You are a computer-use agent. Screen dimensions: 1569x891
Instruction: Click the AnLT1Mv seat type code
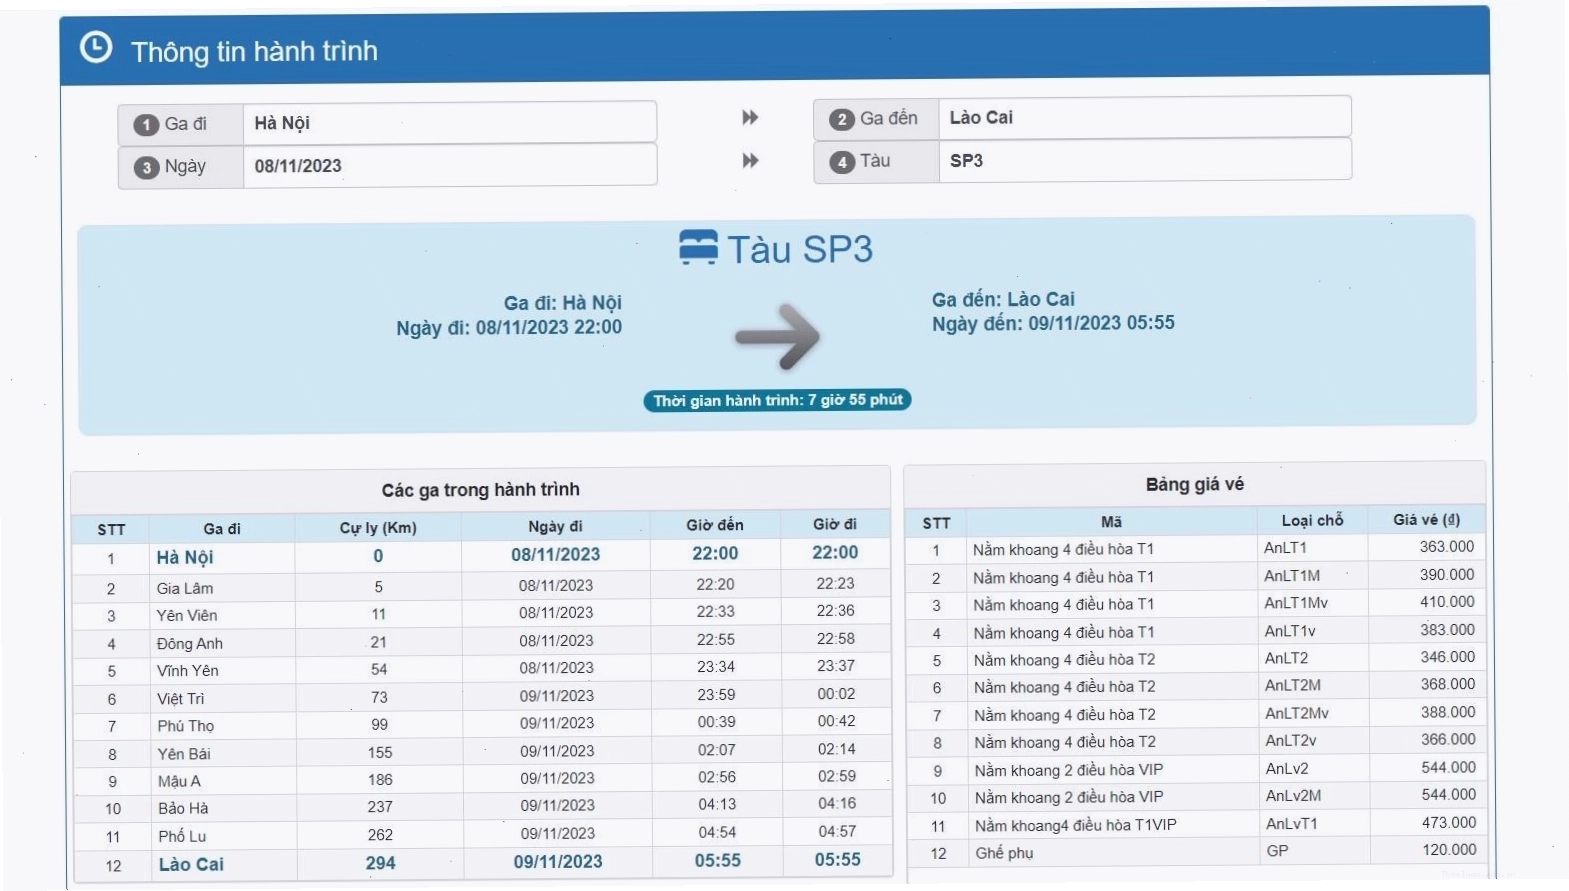click(x=1296, y=602)
